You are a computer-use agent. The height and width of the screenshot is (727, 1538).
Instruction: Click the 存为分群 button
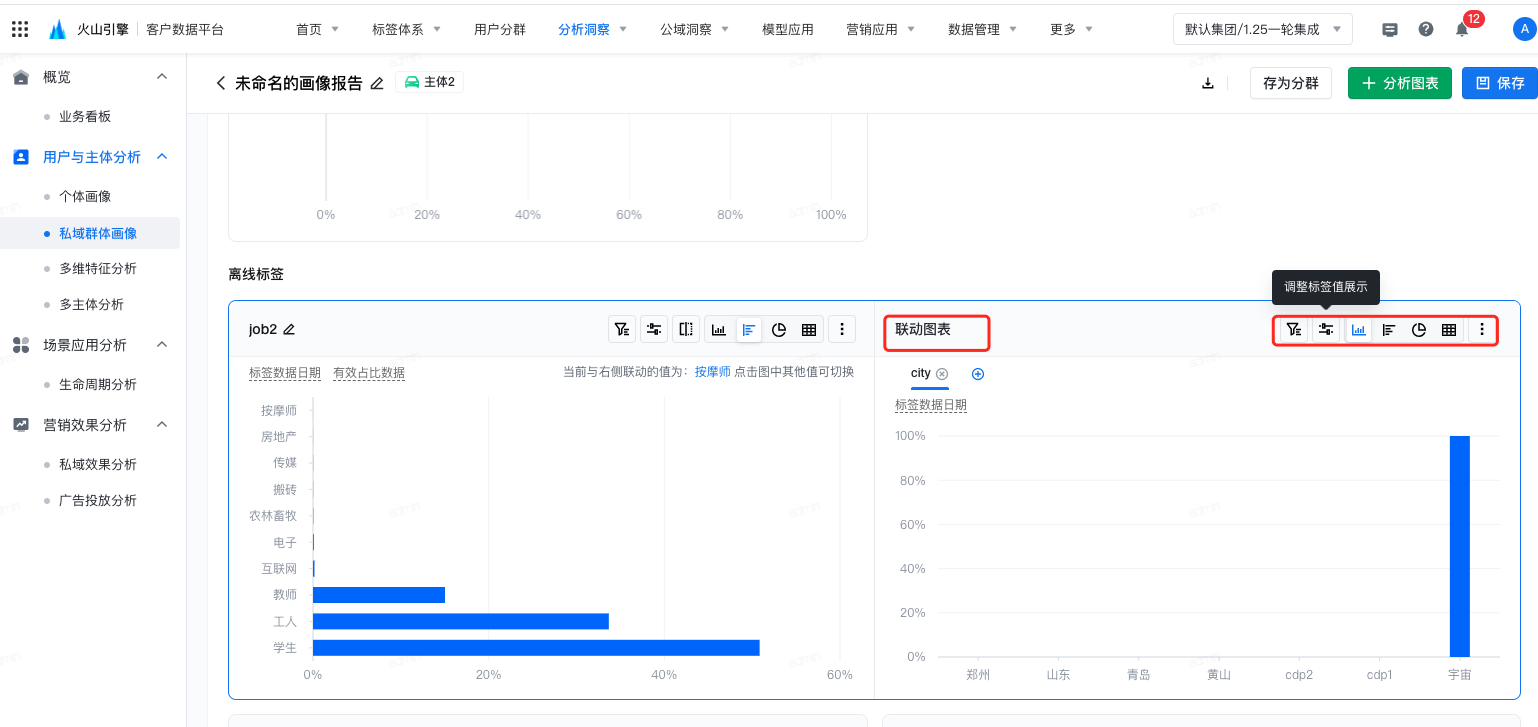click(1291, 83)
